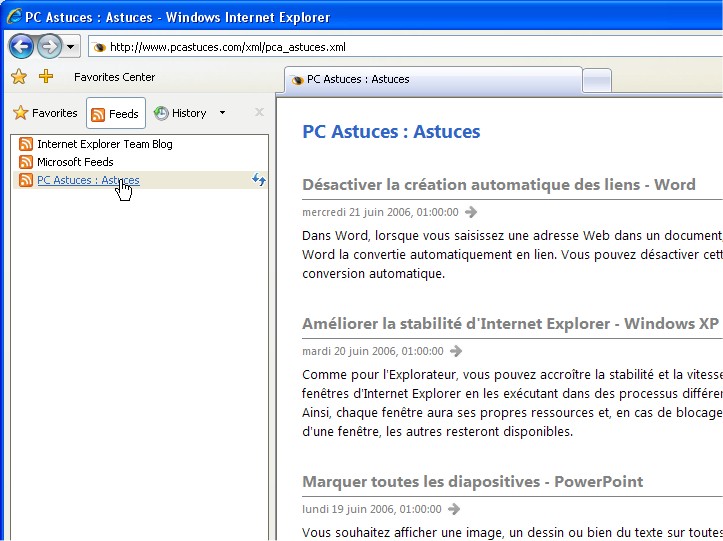Switch to the Favorites panel button
The height and width of the screenshot is (541, 723).
tap(45, 113)
